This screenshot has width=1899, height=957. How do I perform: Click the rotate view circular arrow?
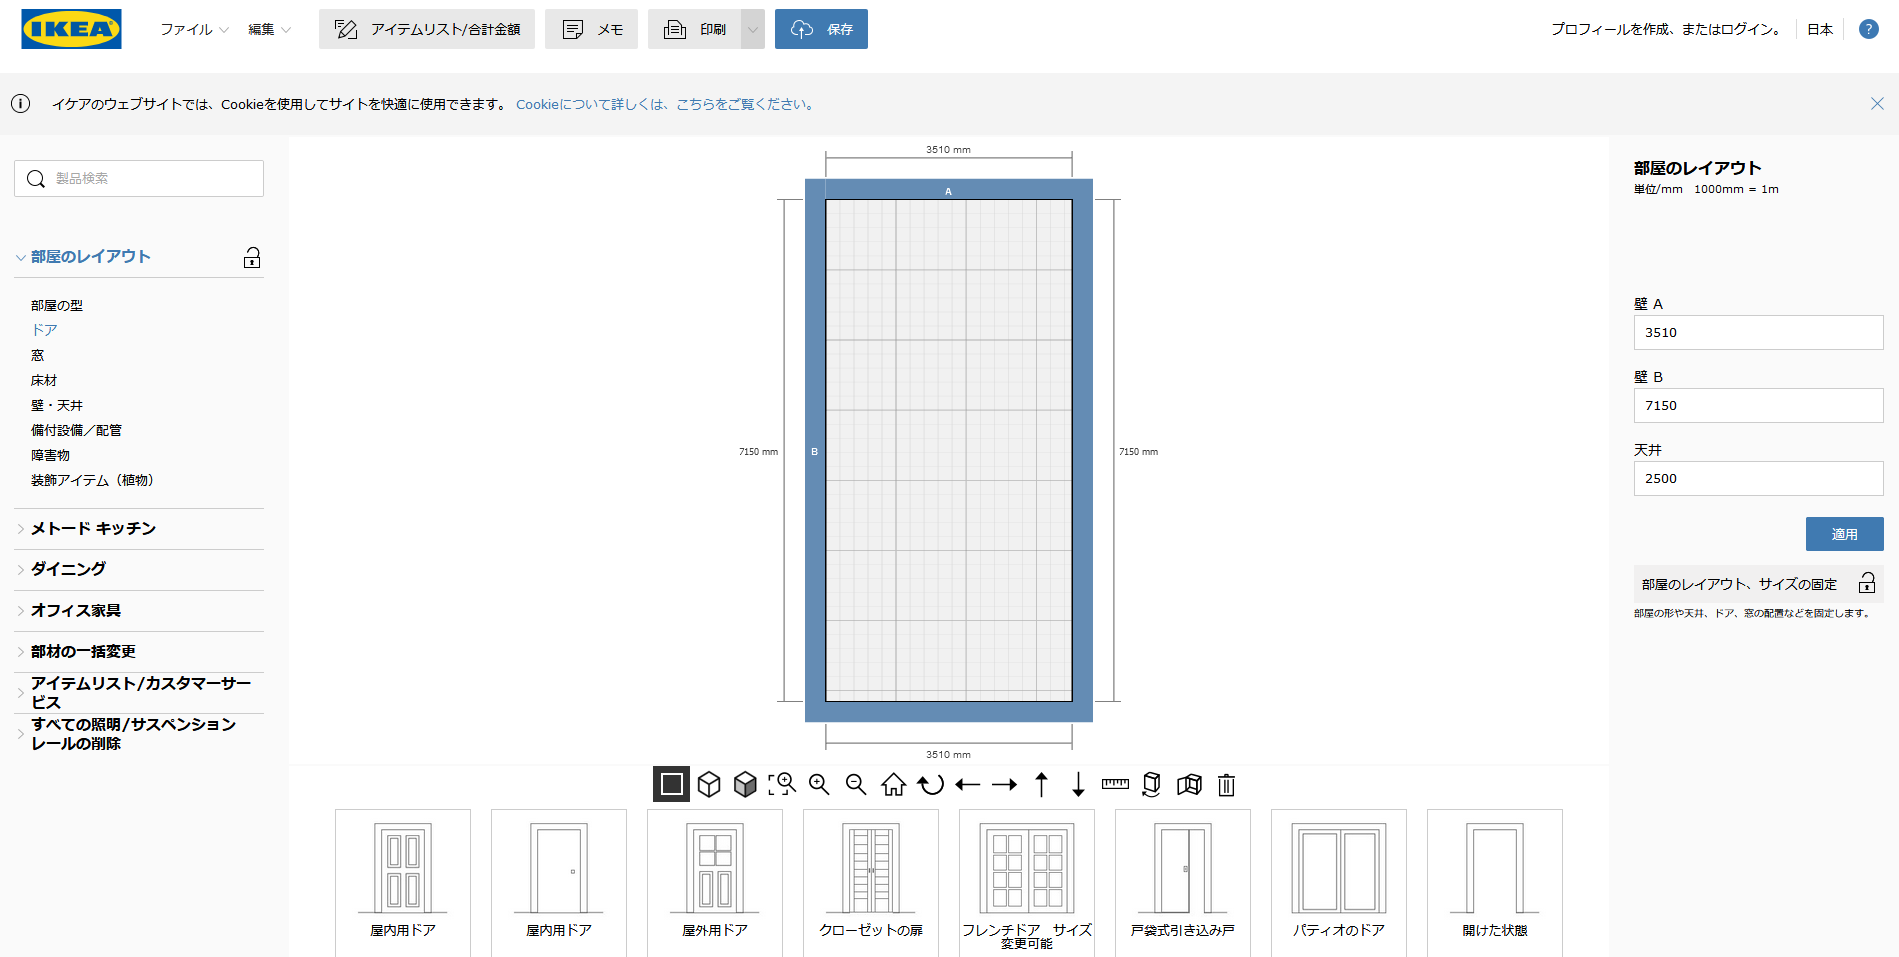(931, 785)
